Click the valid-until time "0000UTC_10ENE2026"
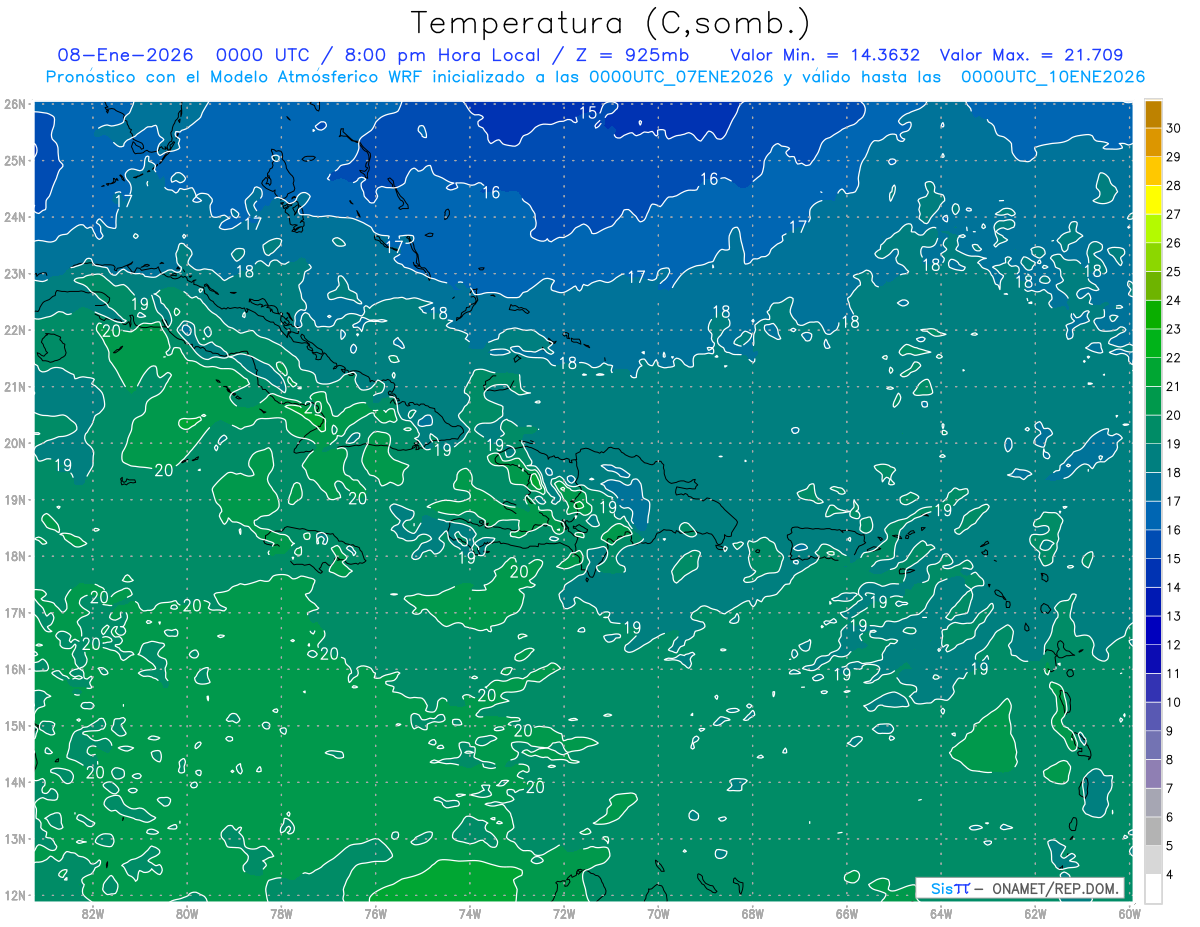Viewport: 1200px width, 927px height. click(x=1053, y=77)
